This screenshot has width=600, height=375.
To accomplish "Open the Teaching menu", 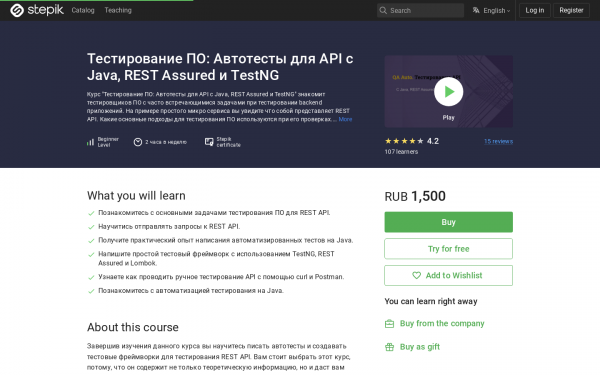I will (118, 10).
